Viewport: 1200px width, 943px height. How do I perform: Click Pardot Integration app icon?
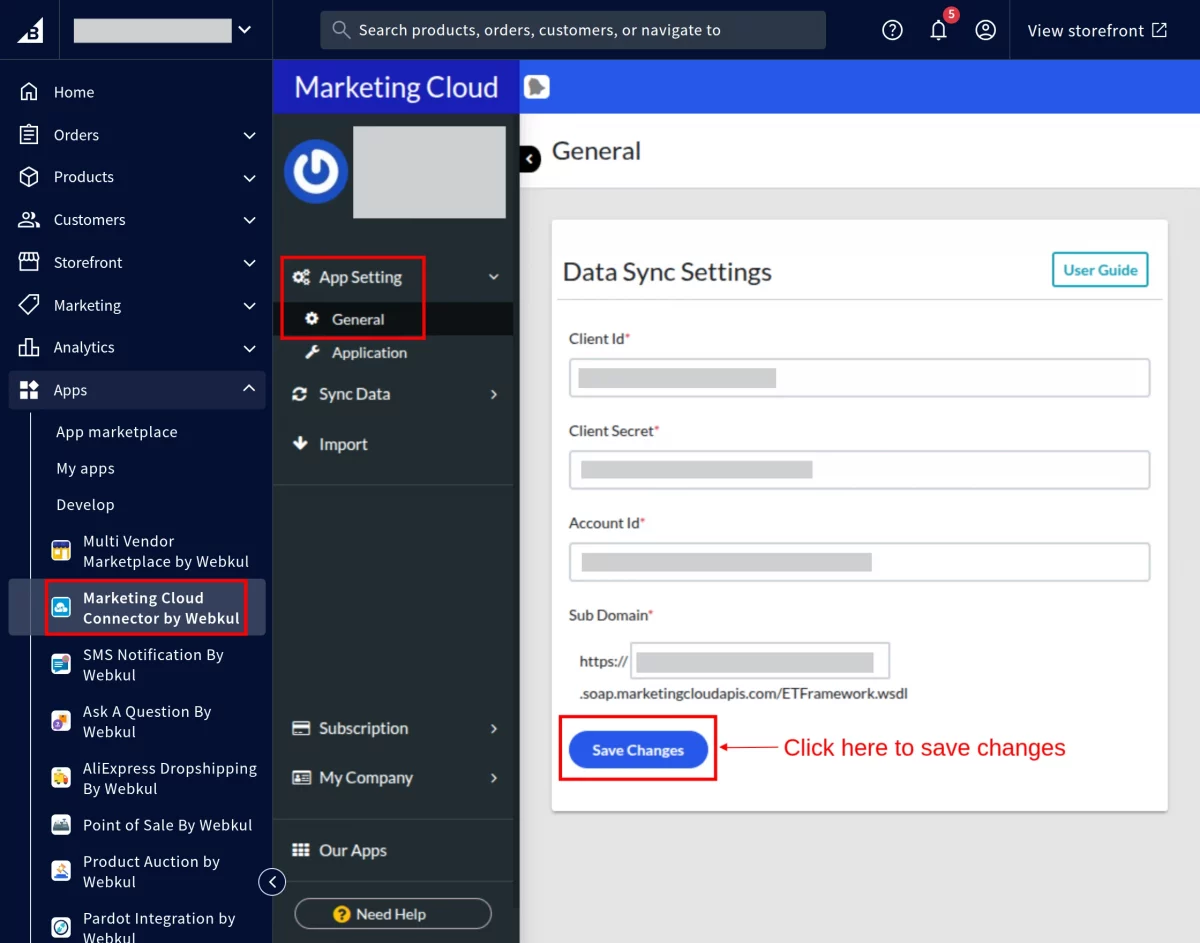[x=62, y=928]
